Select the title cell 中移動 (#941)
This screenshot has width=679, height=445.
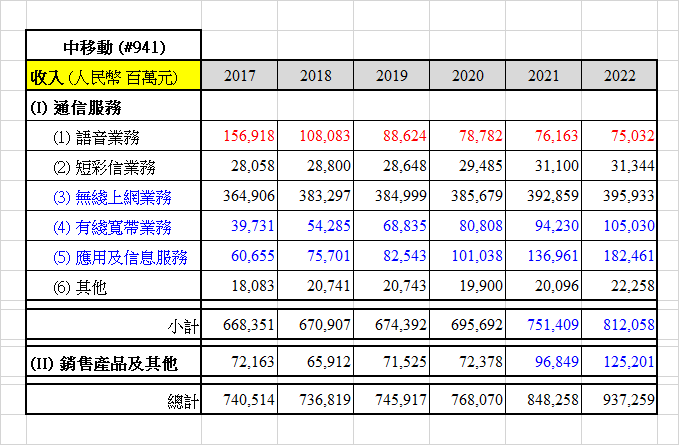pos(114,45)
